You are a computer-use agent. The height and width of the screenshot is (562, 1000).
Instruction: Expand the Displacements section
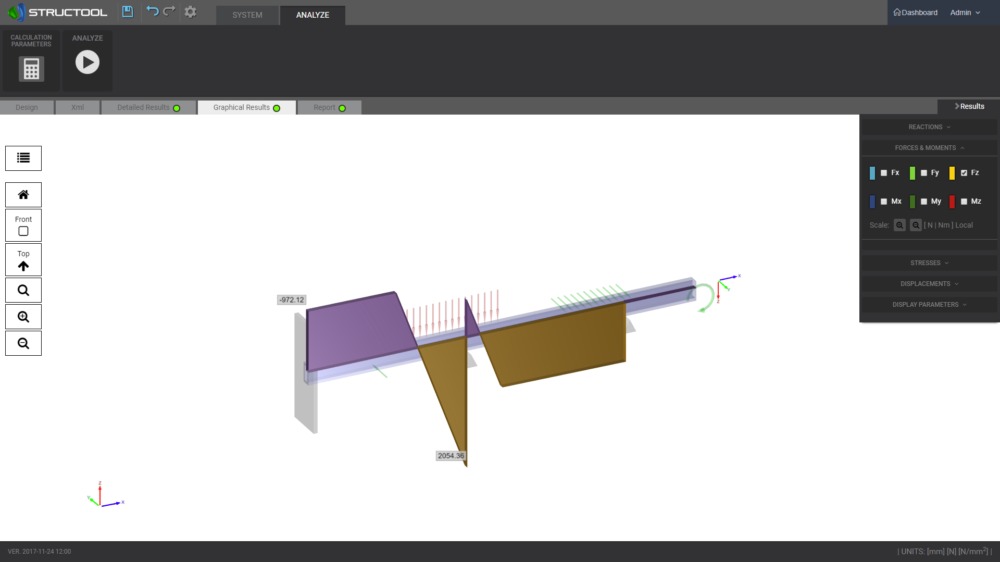929,284
